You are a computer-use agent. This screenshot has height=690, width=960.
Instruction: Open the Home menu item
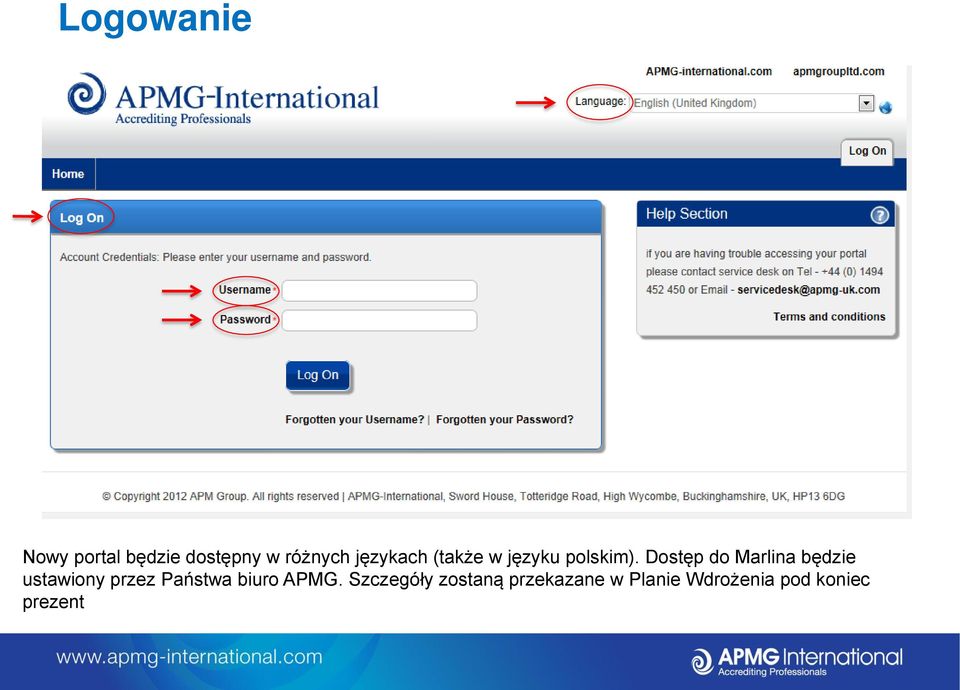[x=68, y=174]
